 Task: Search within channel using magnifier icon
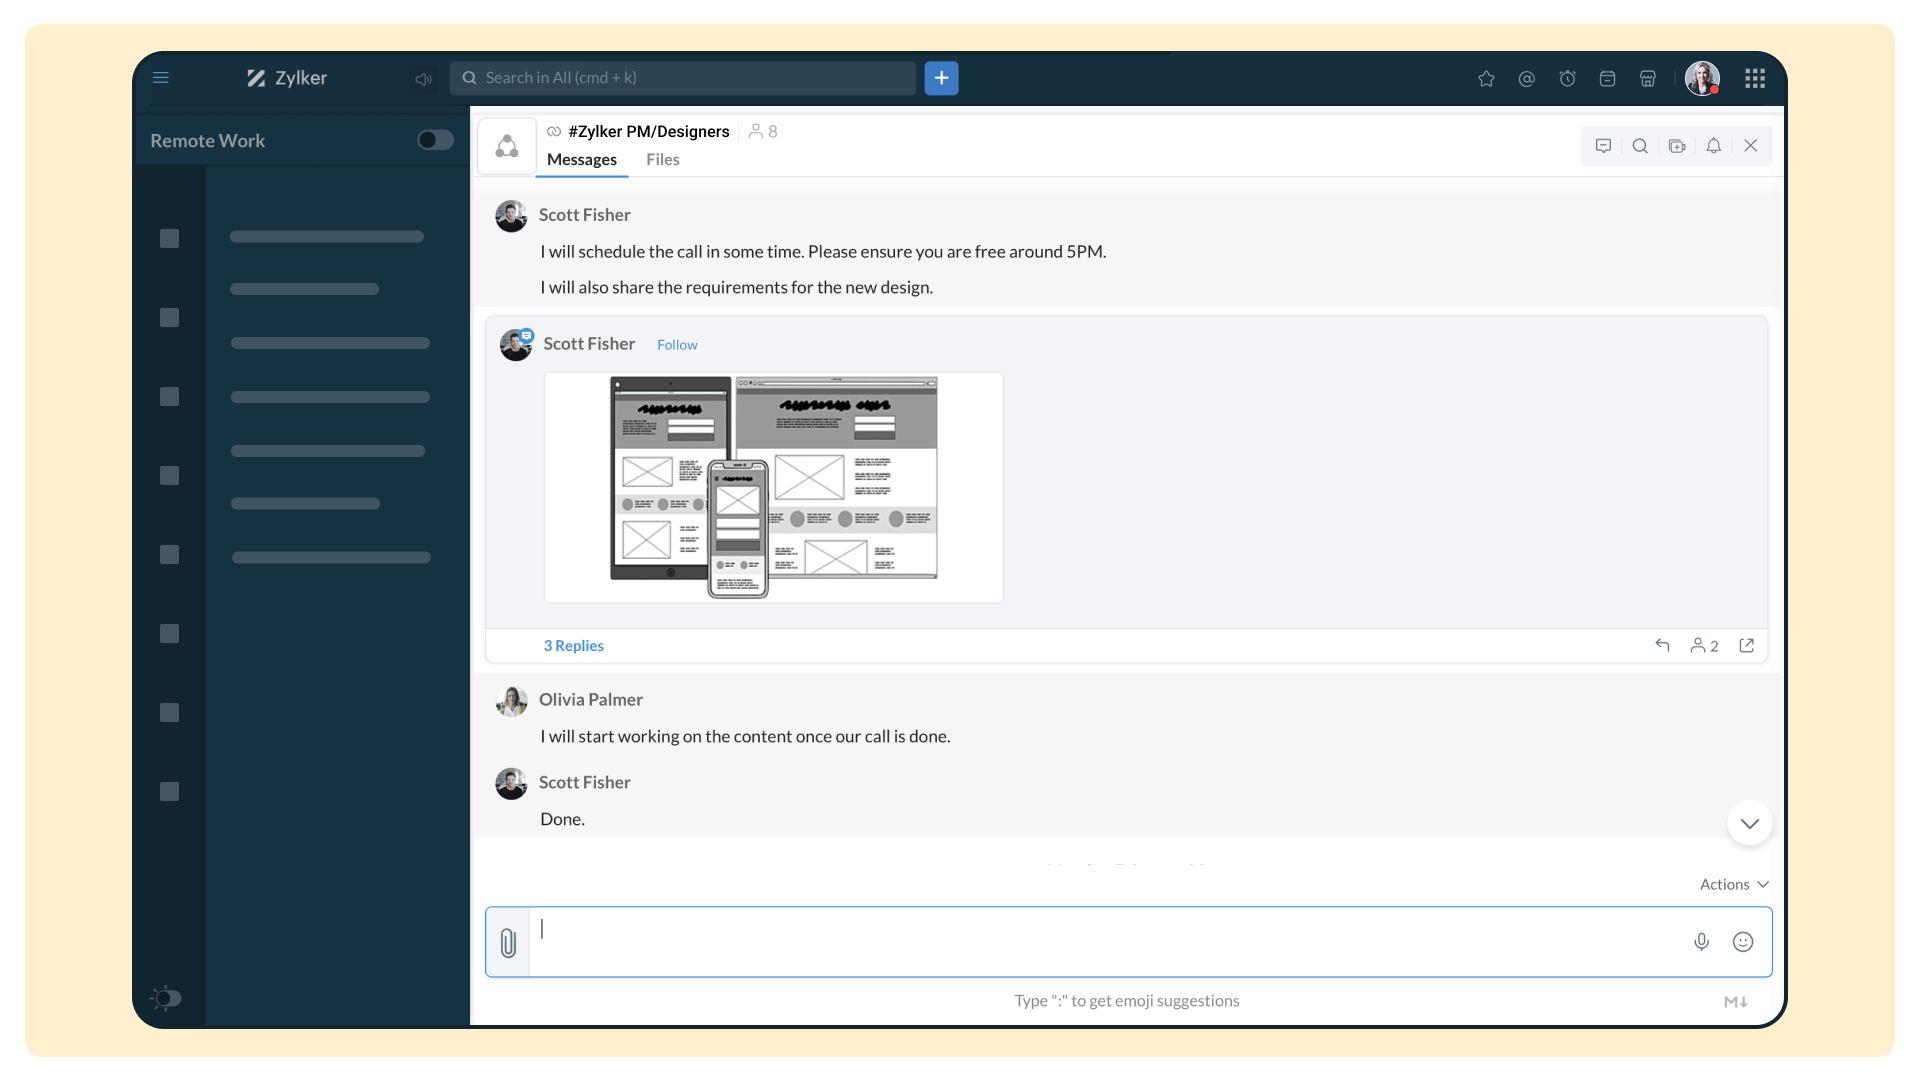click(1640, 146)
